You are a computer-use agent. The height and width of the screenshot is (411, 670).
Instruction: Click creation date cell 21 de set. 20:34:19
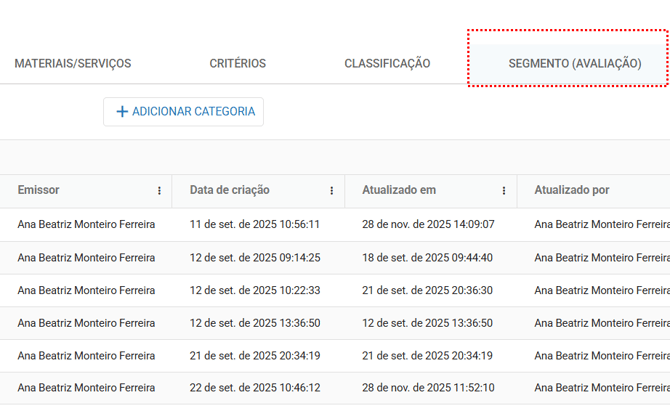click(x=255, y=356)
